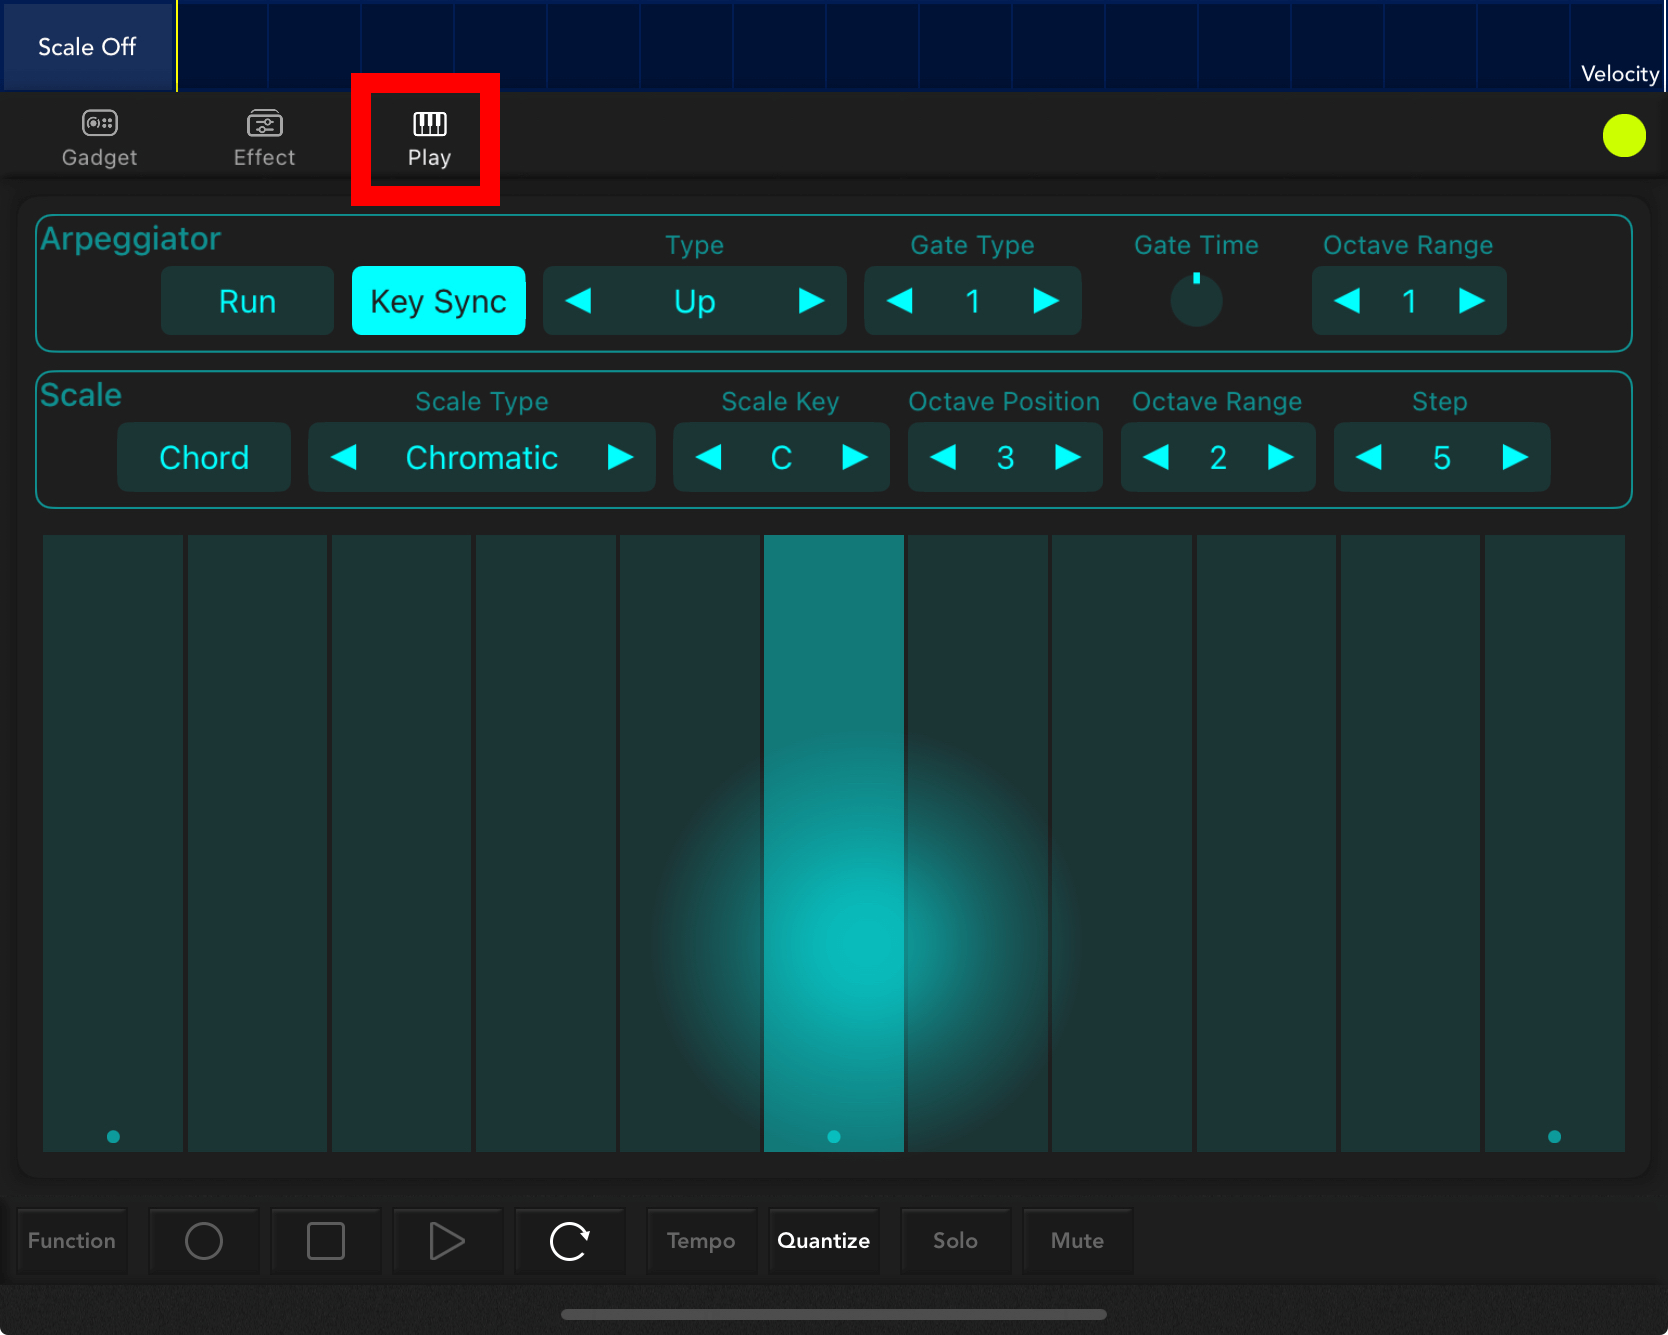Tap the highlighted center key pad
This screenshot has width=1668, height=1335.
coord(834,843)
